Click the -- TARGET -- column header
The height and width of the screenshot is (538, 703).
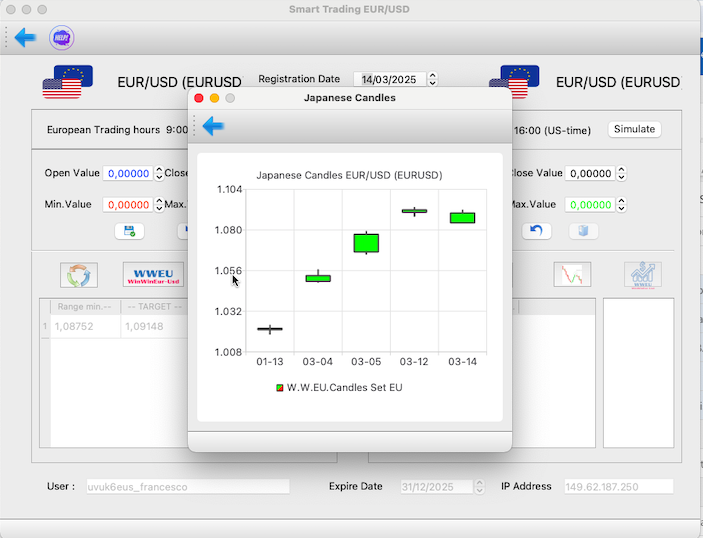[x=152, y=307]
